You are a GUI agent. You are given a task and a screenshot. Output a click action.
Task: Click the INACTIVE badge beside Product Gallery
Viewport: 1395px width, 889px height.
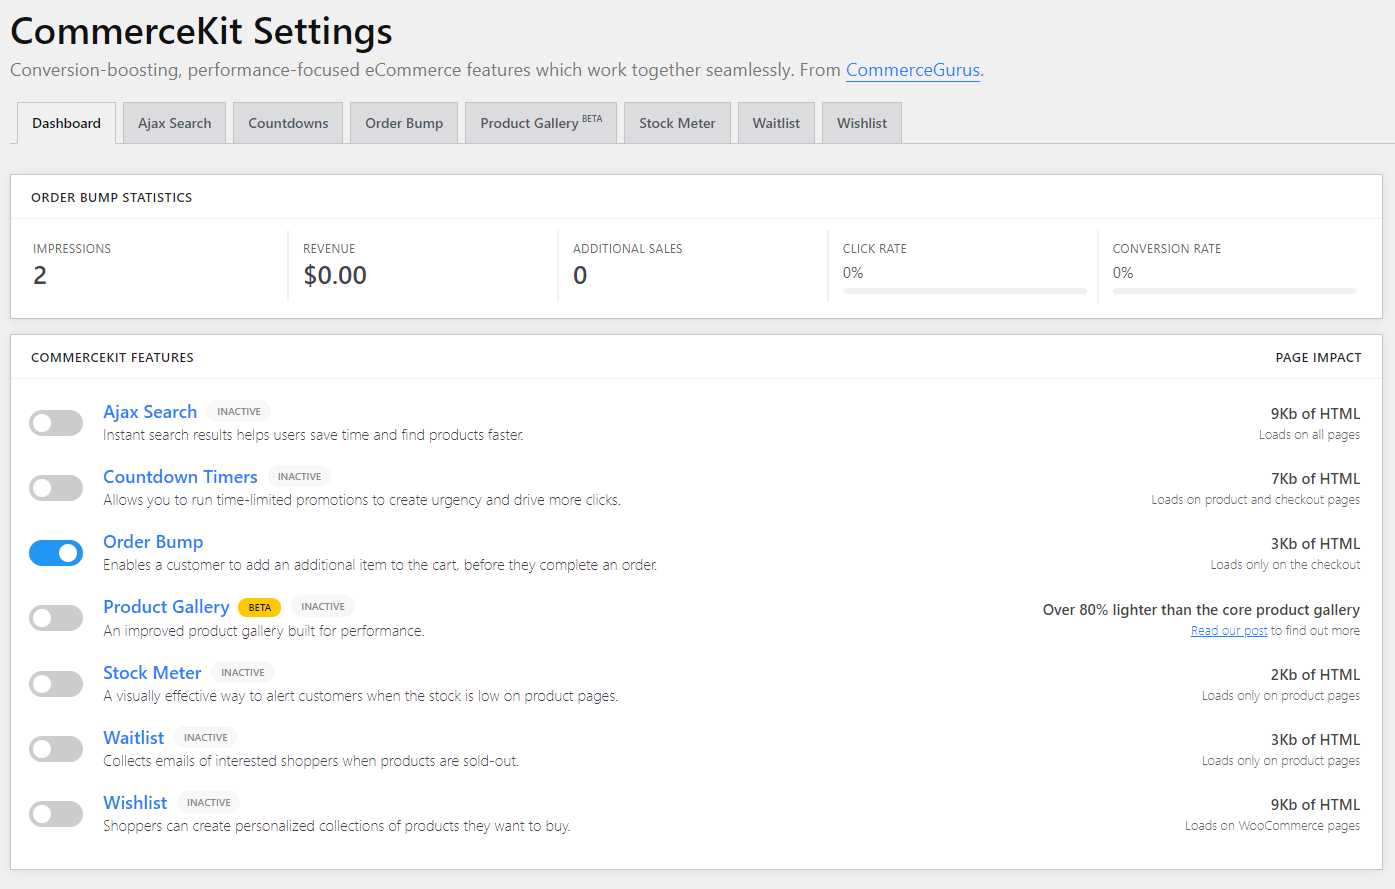tap(323, 606)
